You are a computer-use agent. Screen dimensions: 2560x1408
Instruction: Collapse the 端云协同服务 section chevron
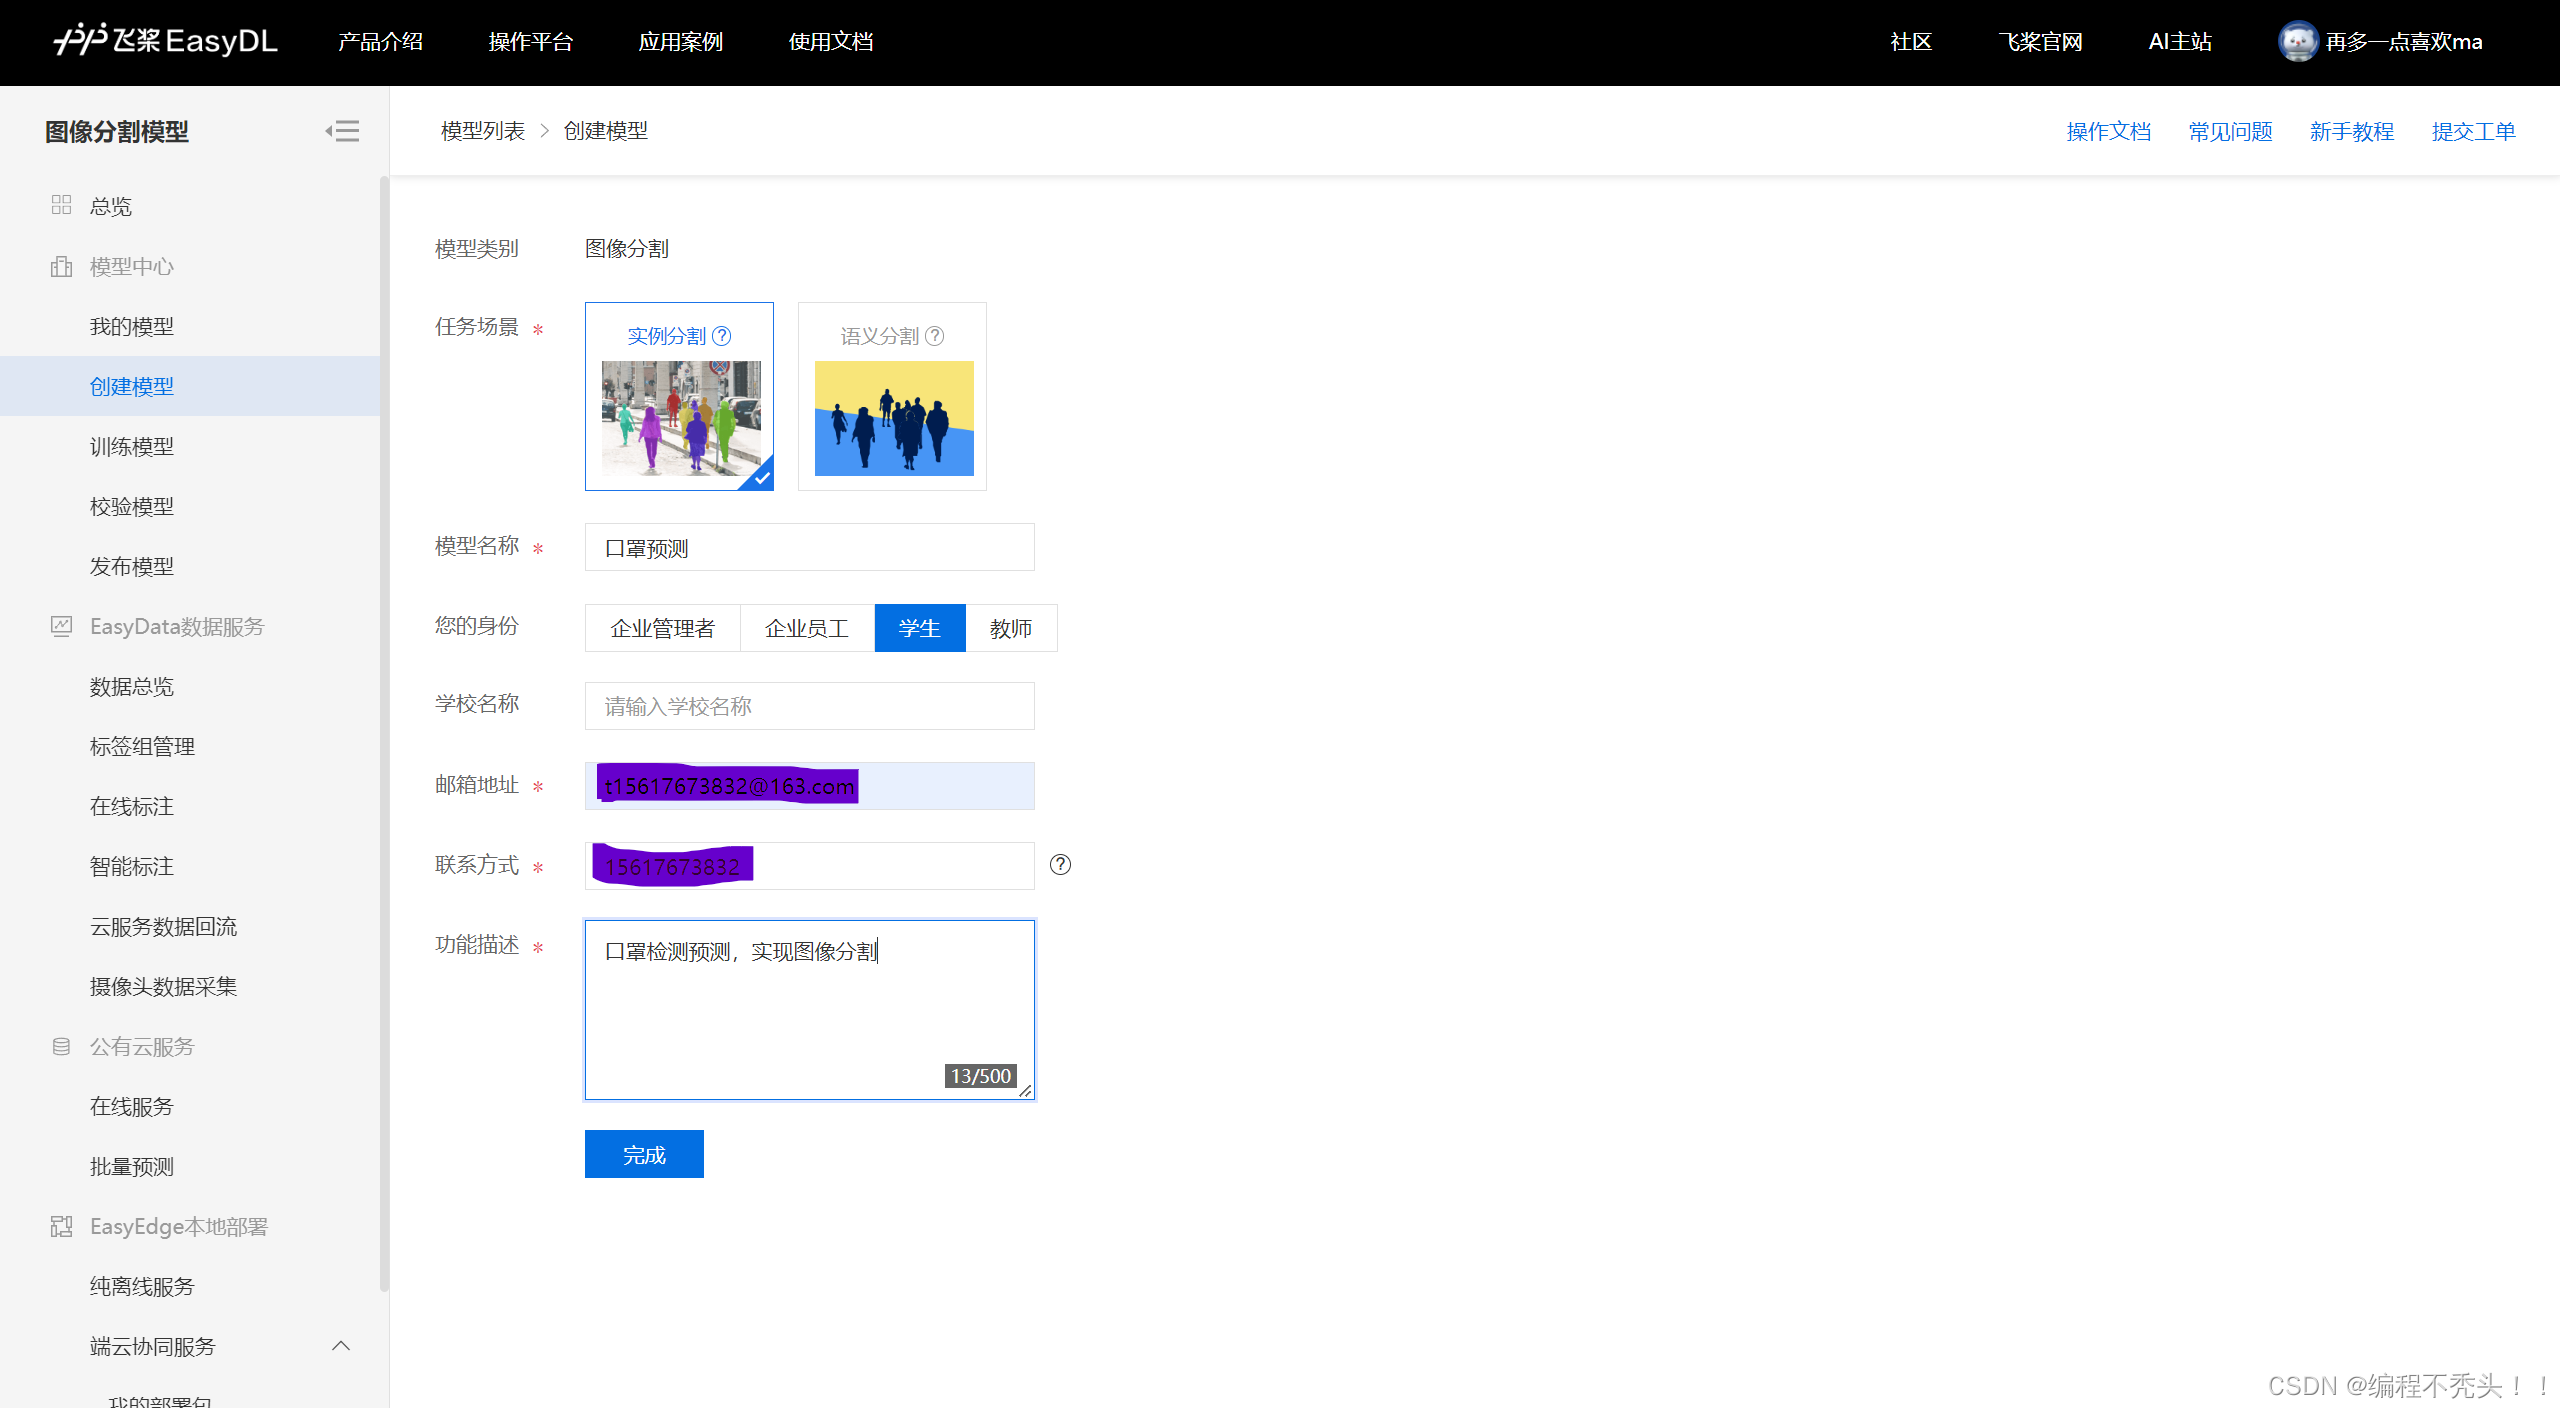341,1346
